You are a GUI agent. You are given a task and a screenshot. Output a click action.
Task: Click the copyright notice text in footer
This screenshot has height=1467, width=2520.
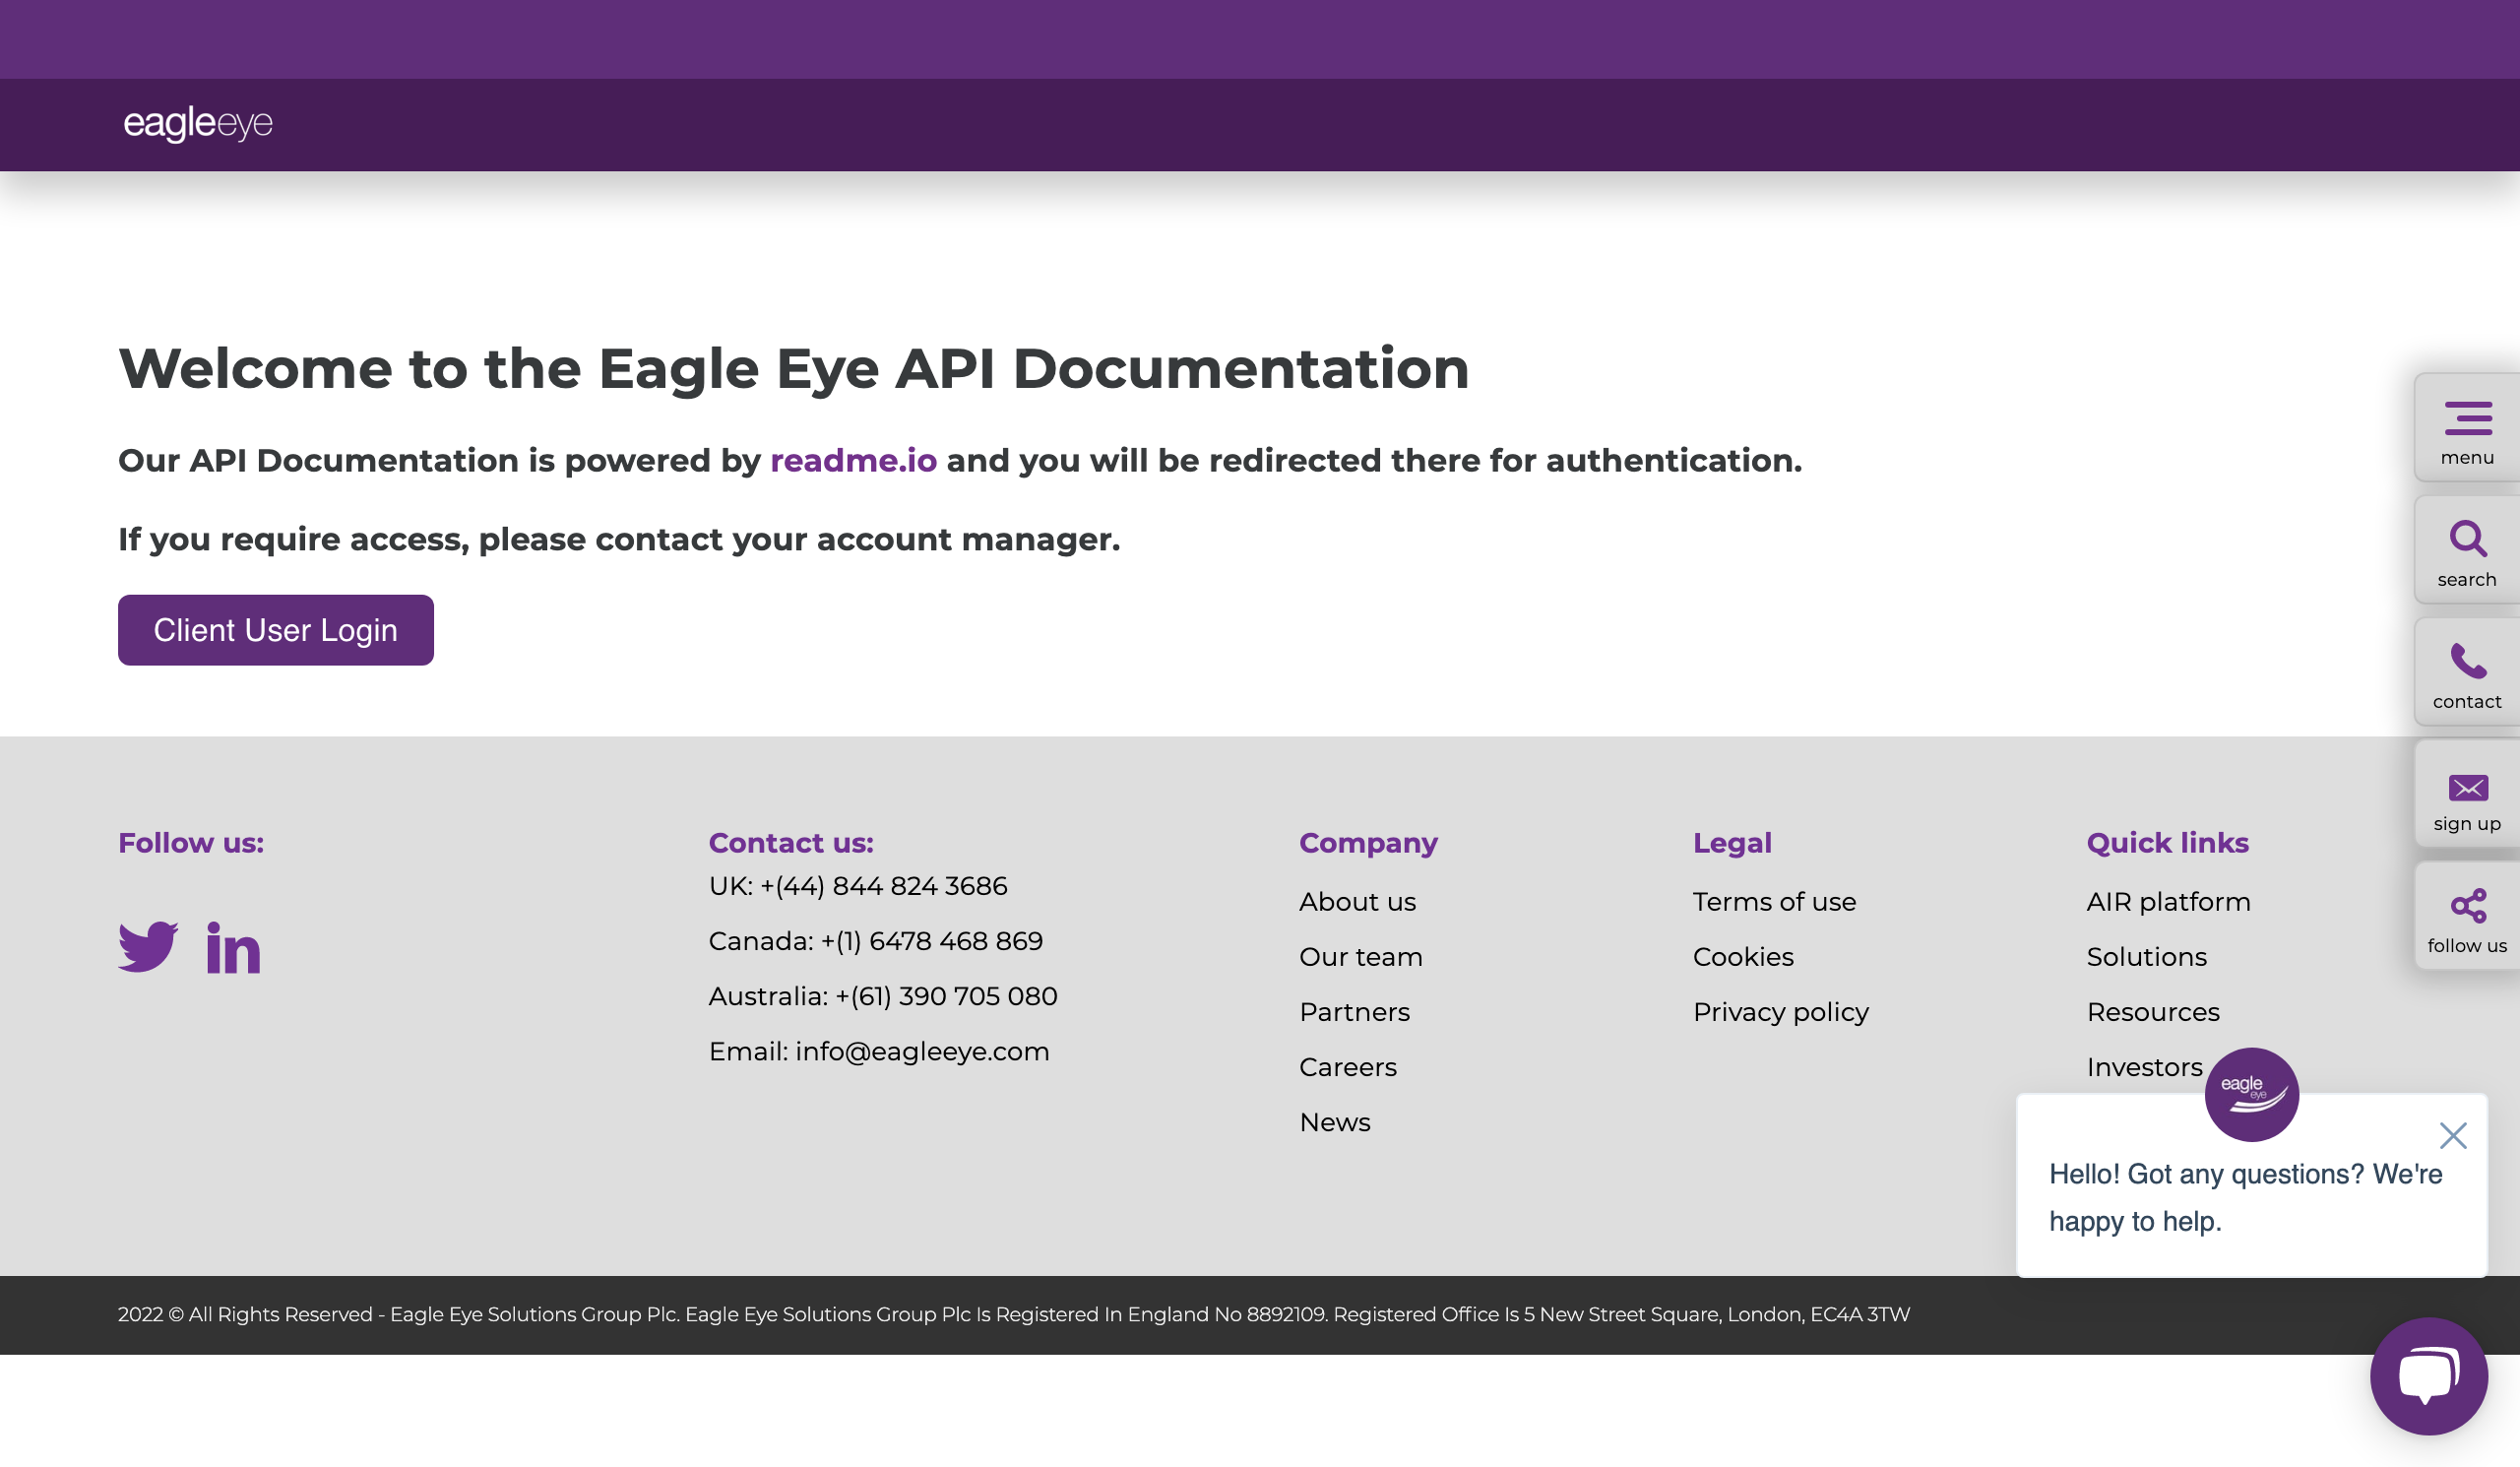(x=1014, y=1315)
